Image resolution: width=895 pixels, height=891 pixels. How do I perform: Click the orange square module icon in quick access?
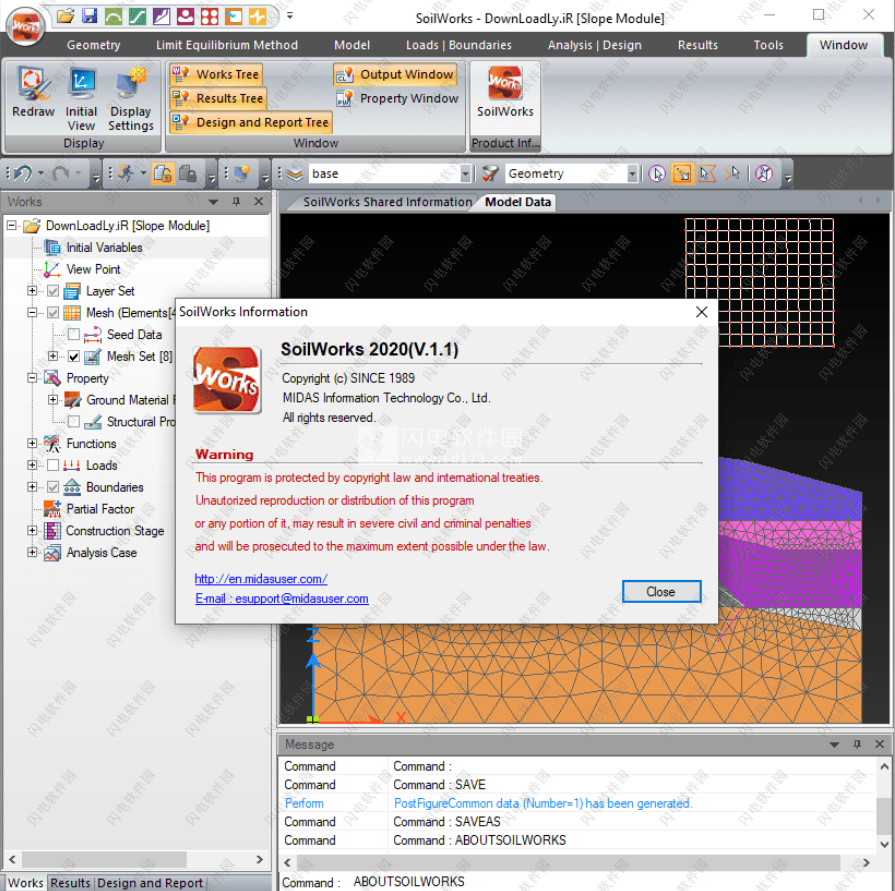233,16
